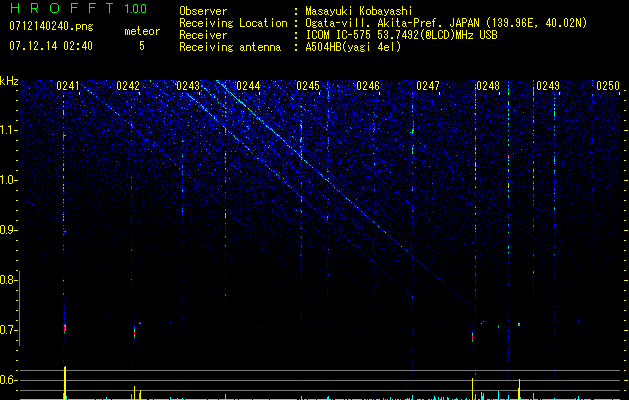Click the 1.0 frequency axis label
Viewport: 629px width, 400px height.
(7, 180)
